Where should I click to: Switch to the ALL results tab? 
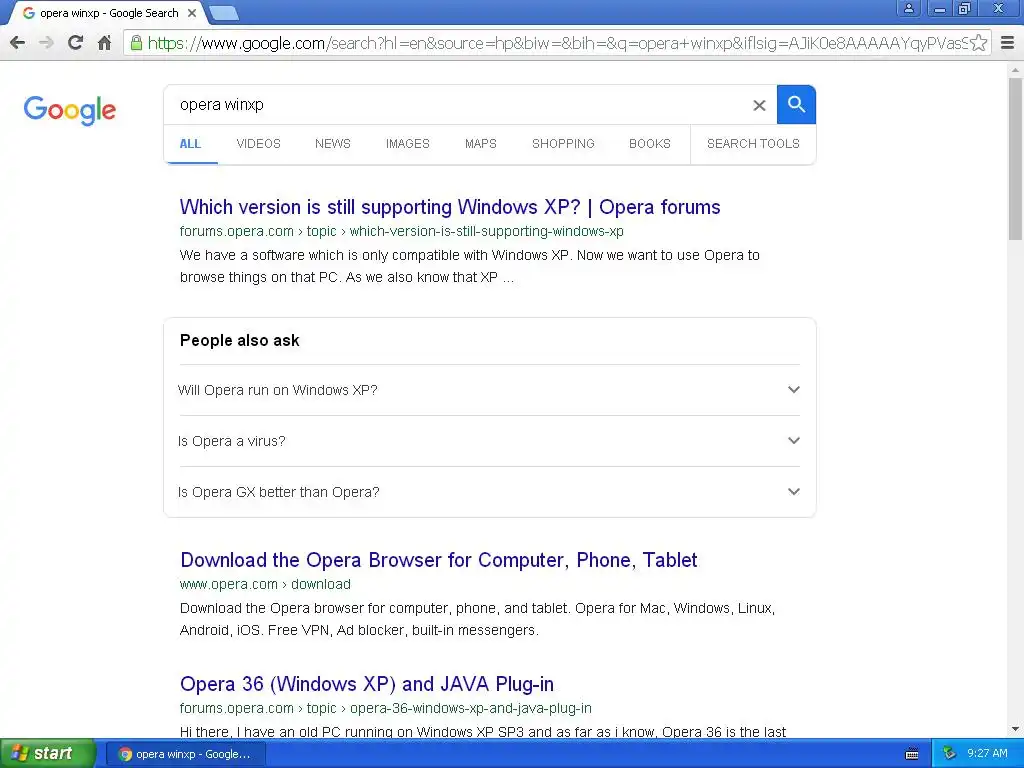(190, 144)
